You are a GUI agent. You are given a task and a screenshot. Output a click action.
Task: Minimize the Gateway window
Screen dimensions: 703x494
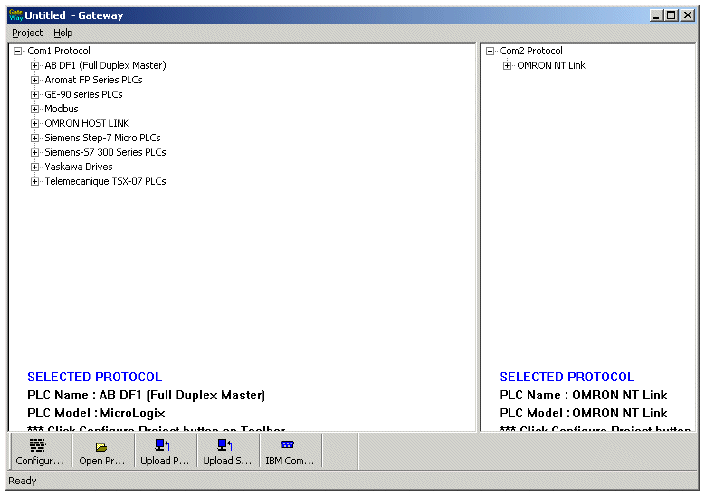coord(657,15)
